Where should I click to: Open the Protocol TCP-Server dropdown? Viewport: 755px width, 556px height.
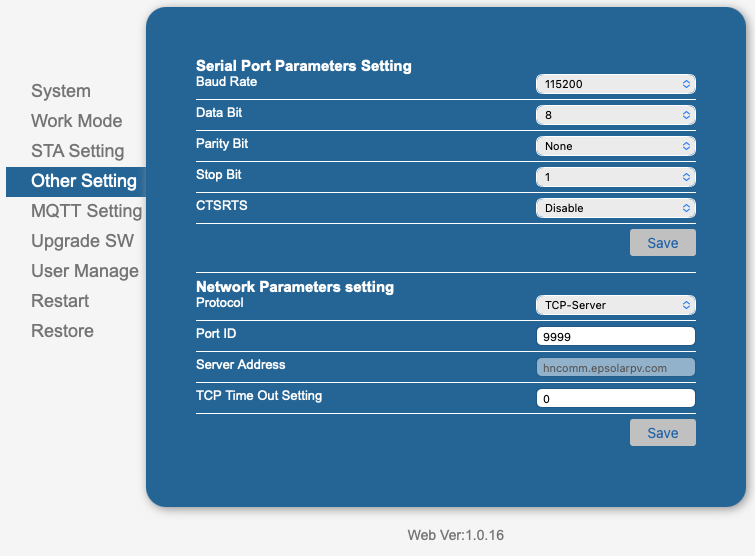[615, 305]
